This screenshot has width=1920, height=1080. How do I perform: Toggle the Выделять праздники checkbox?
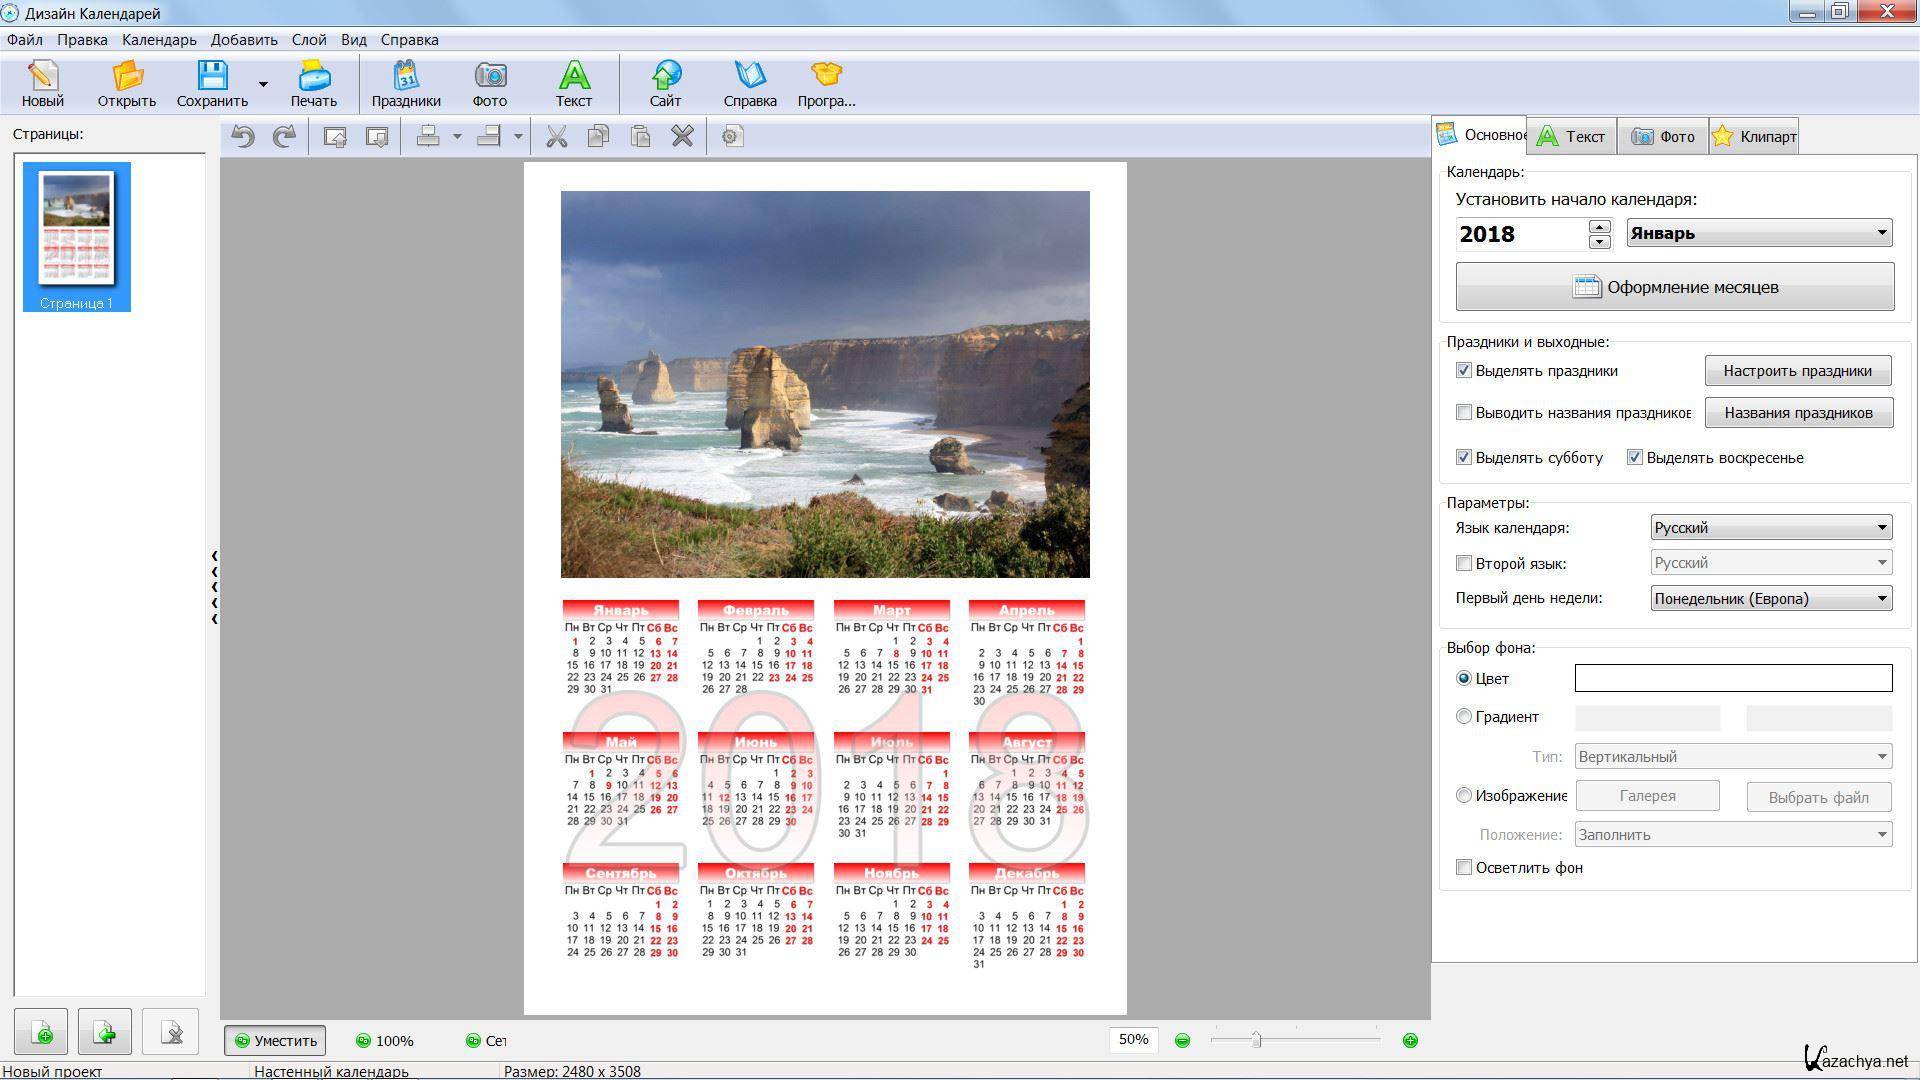[x=1464, y=371]
